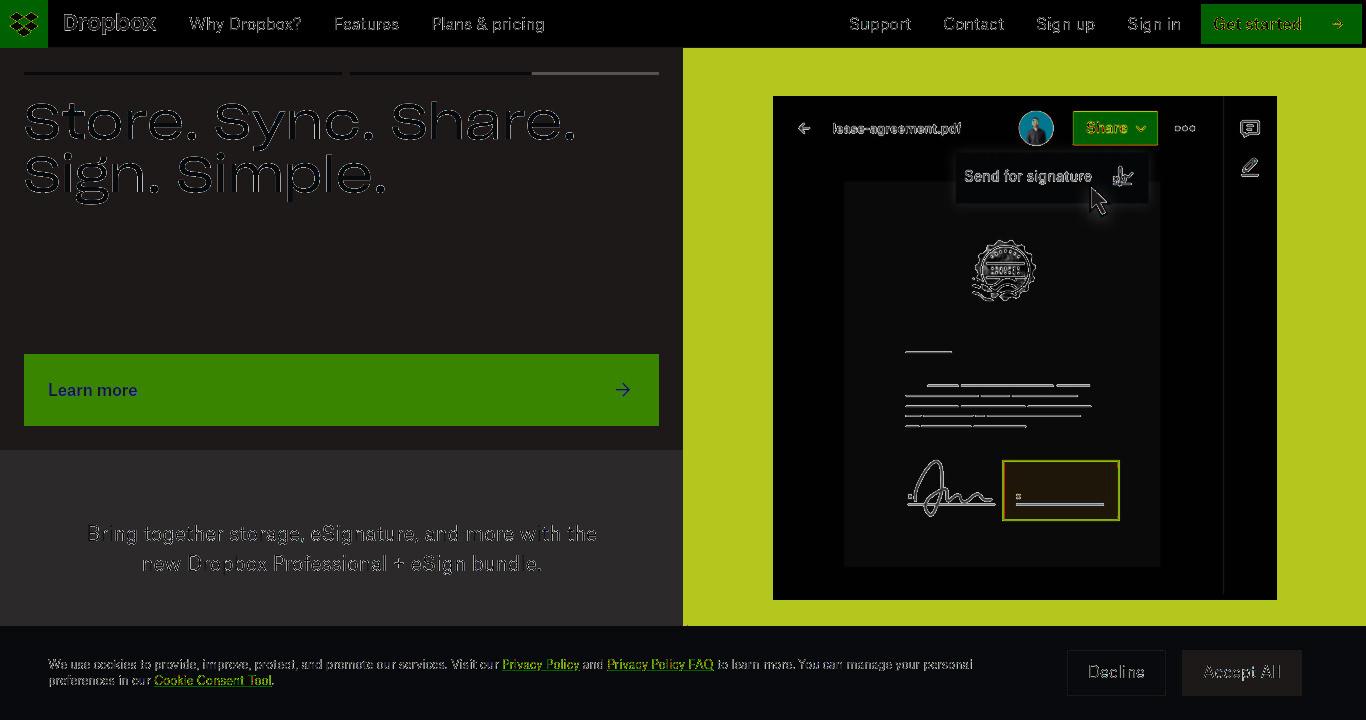
Task: Click the Store. Sync. Share. headline
Action: [301, 148]
